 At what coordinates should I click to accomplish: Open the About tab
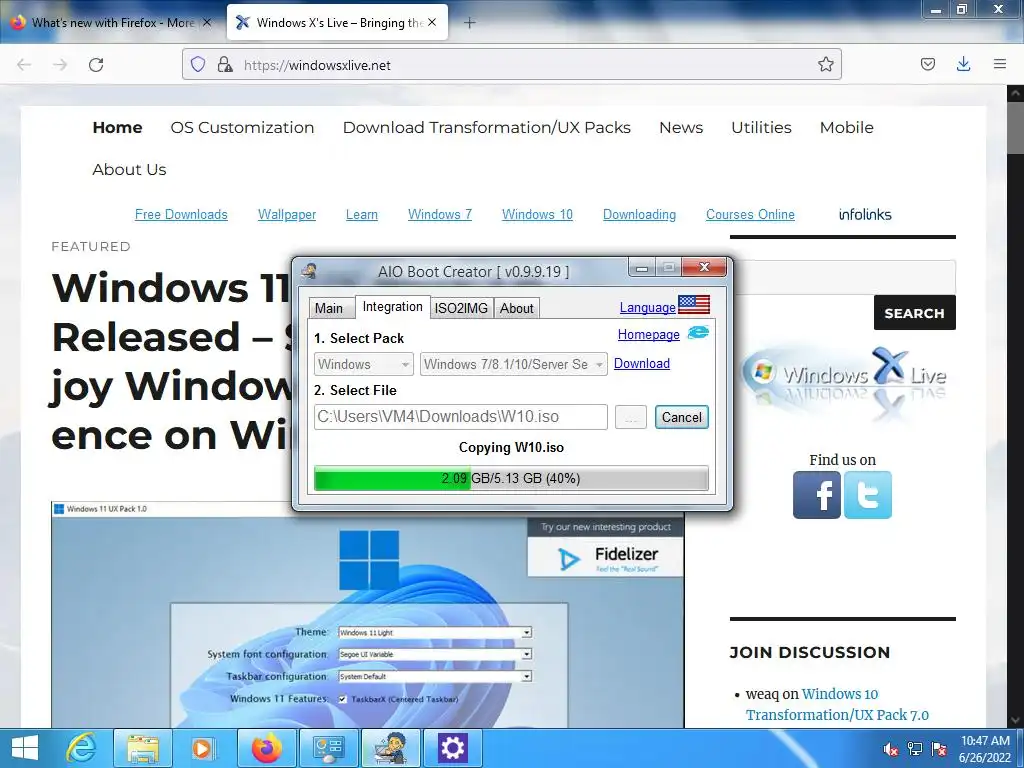pyautogui.click(x=517, y=308)
